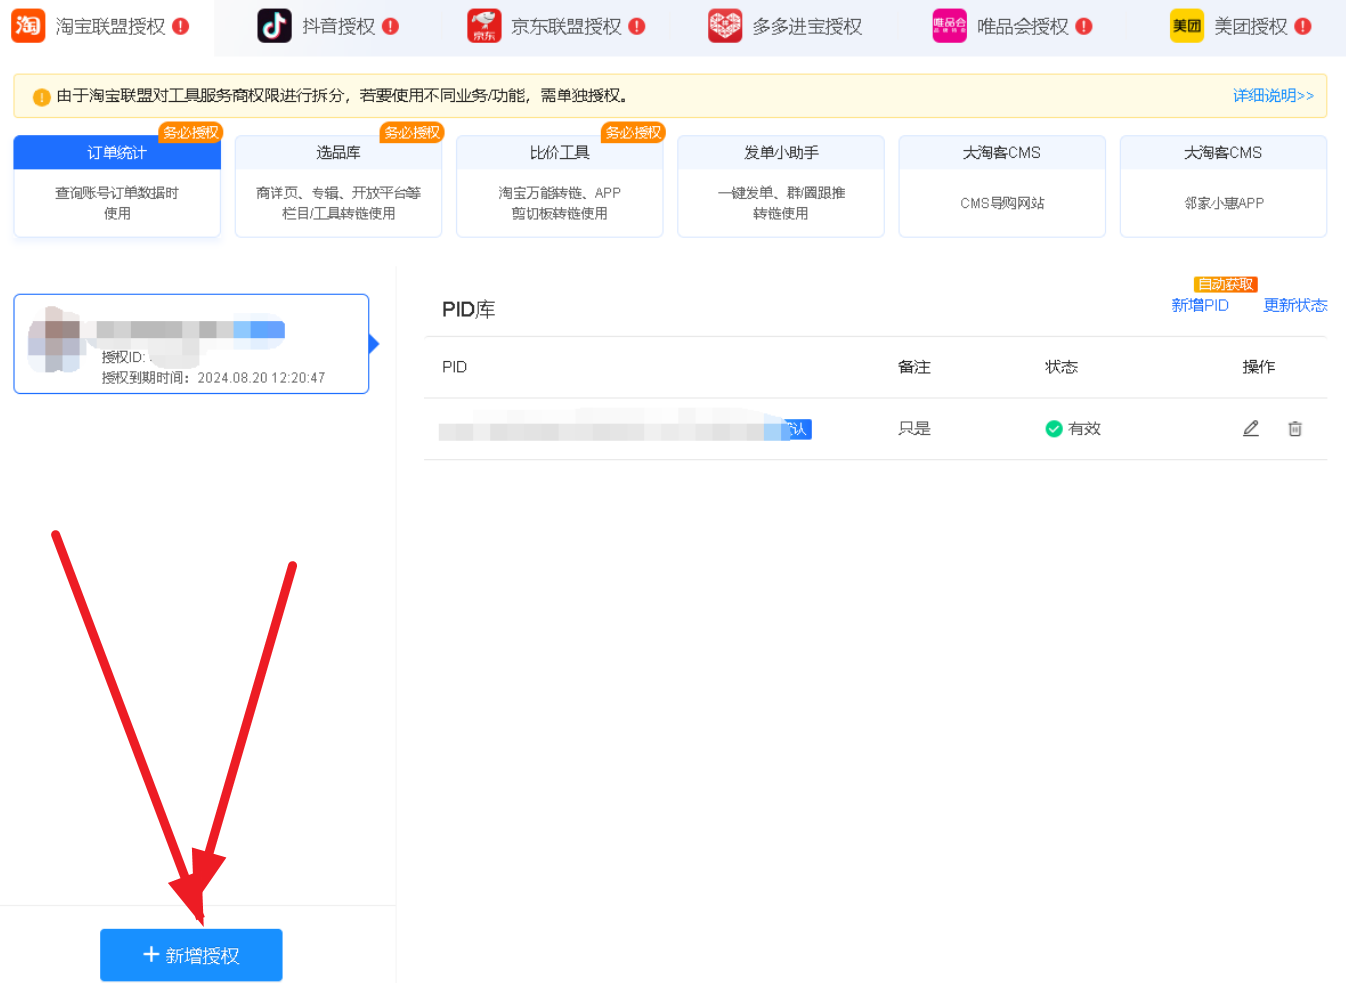
Task: Delete the PID entry with trash icon
Action: (x=1295, y=429)
